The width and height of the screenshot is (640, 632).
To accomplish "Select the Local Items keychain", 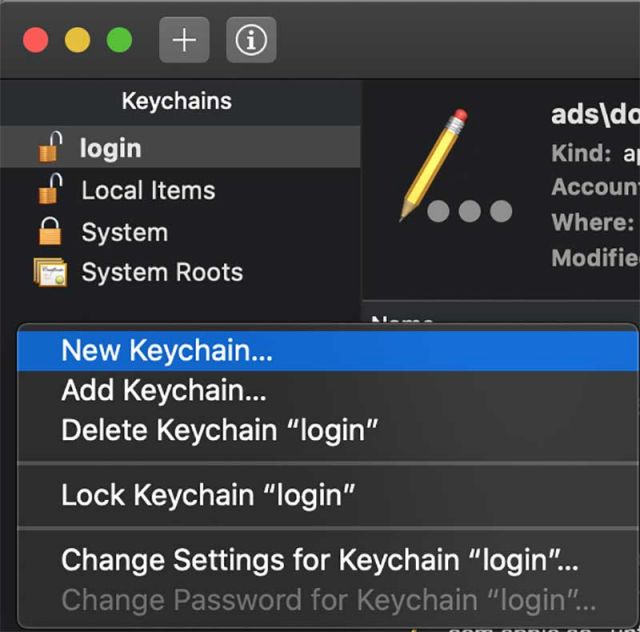I will [x=180, y=190].
